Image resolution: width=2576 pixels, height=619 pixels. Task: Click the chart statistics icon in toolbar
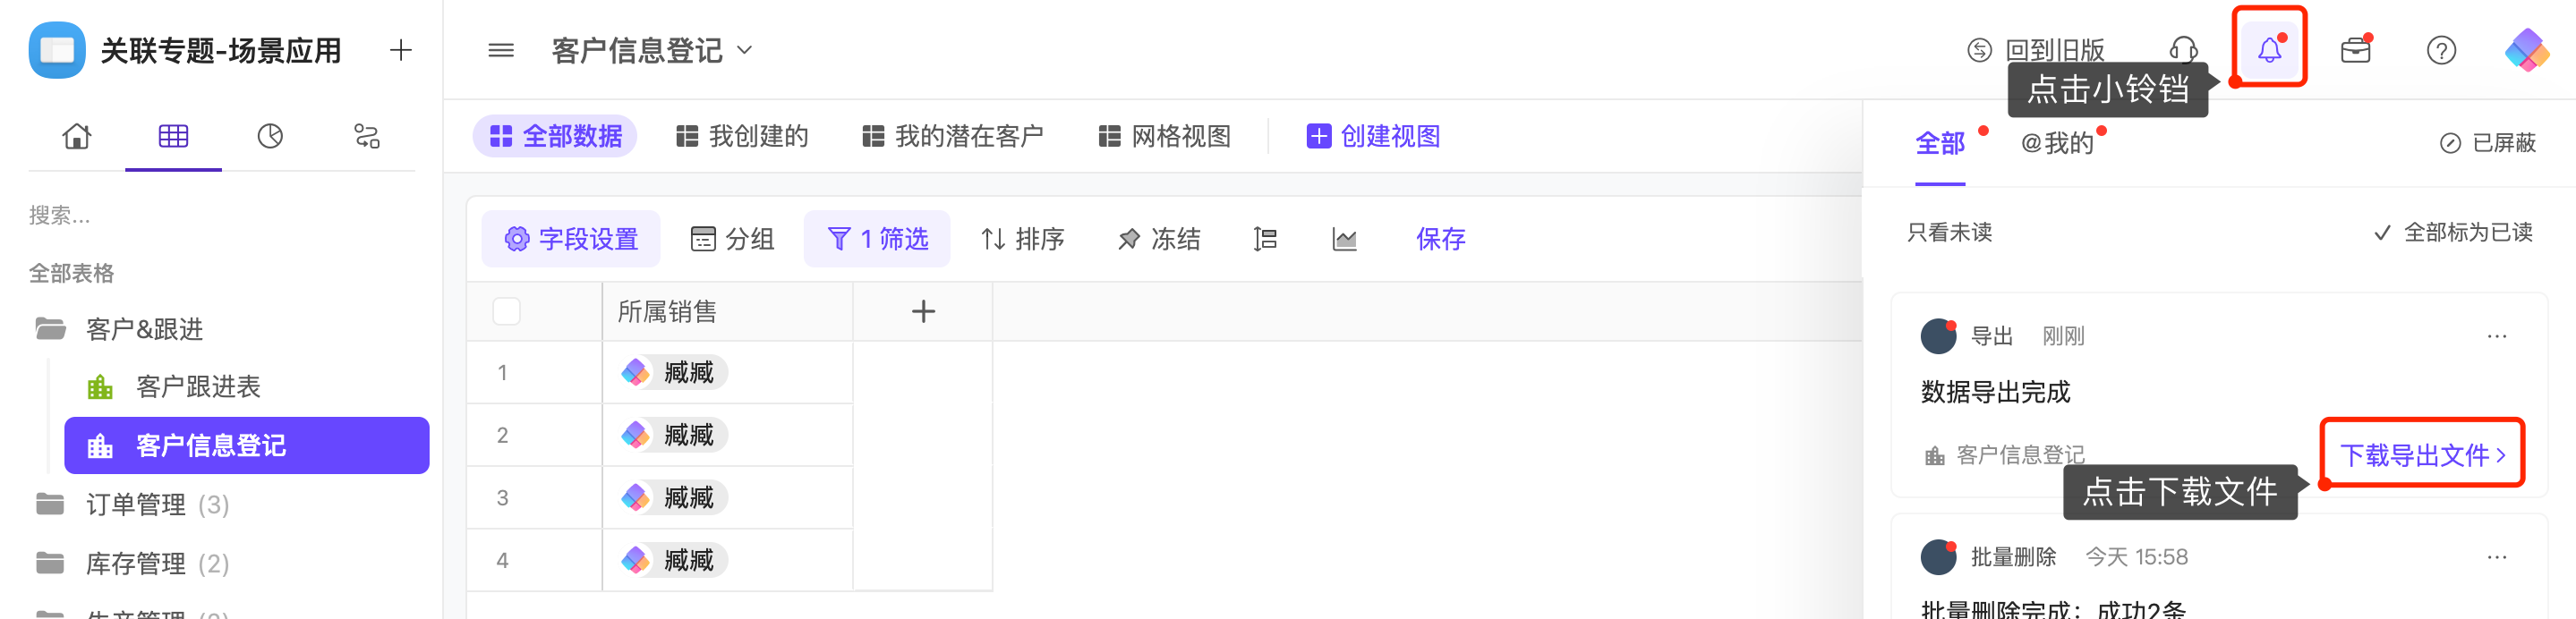1344,239
